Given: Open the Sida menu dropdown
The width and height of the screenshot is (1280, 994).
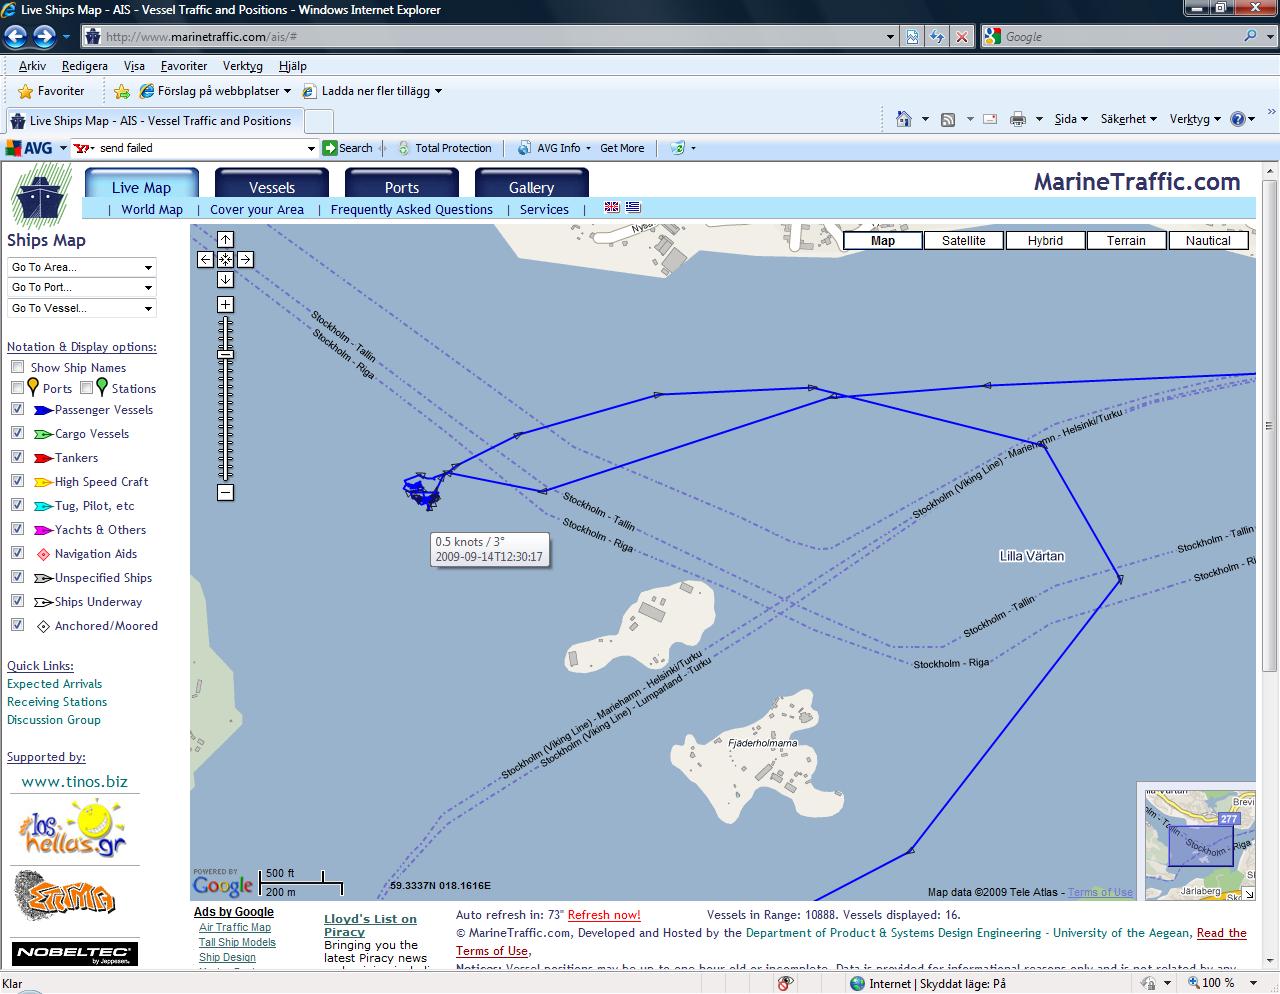Looking at the screenshot, I should click(1071, 119).
